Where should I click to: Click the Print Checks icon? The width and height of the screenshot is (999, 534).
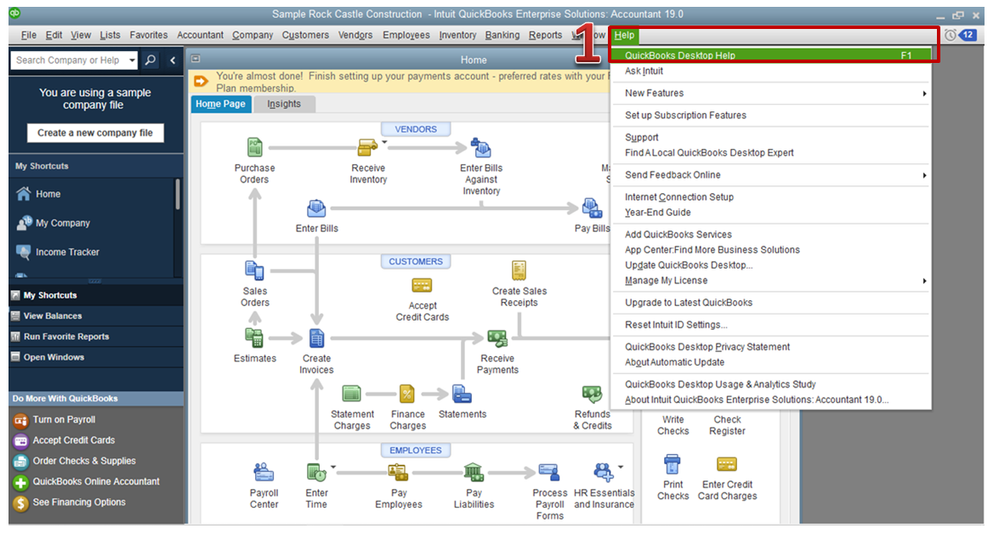pyautogui.click(x=672, y=464)
